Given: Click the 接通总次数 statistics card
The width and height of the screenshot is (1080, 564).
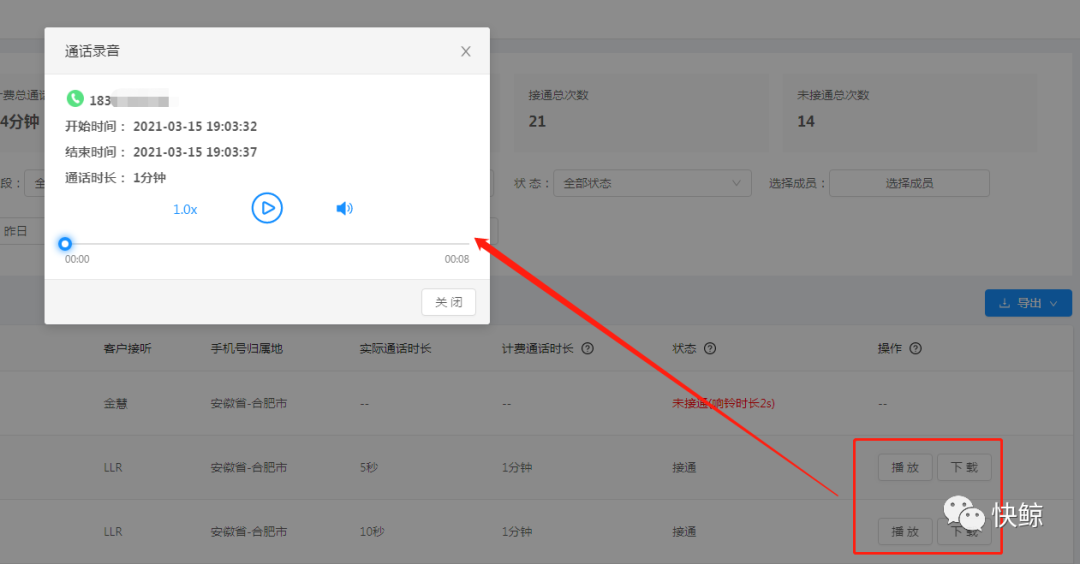Looking at the screenshot, I should click(641, 110).
